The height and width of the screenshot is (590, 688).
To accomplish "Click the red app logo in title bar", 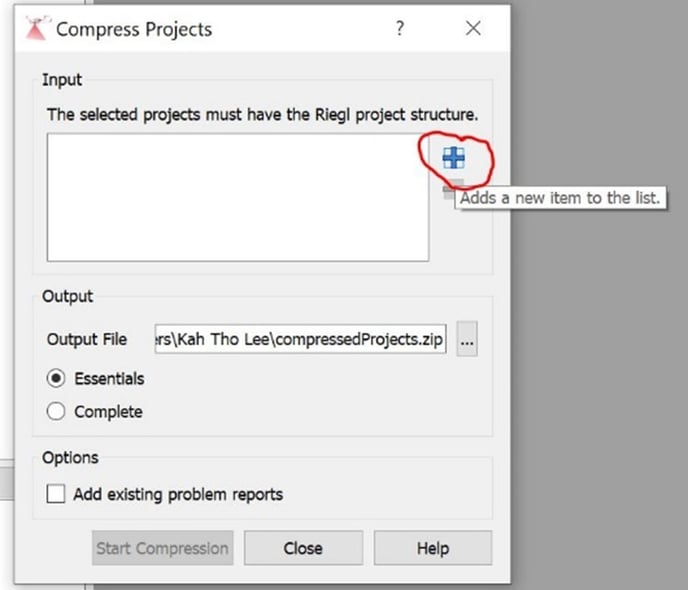I will pyautogui.click(x=36, y=29).
